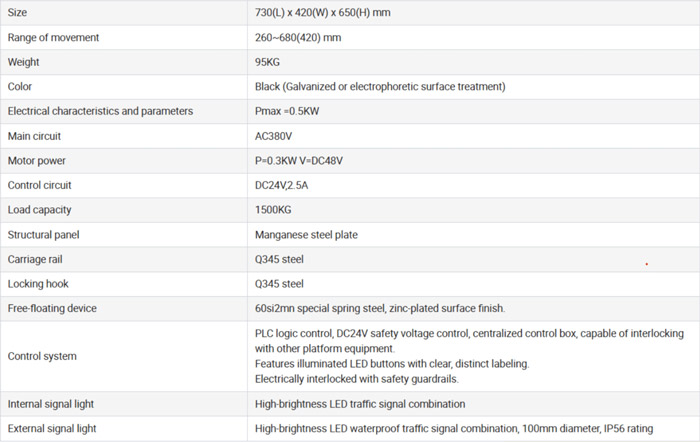Click the Color row label
Screen dimensions: 700x442
pos(20,87)
